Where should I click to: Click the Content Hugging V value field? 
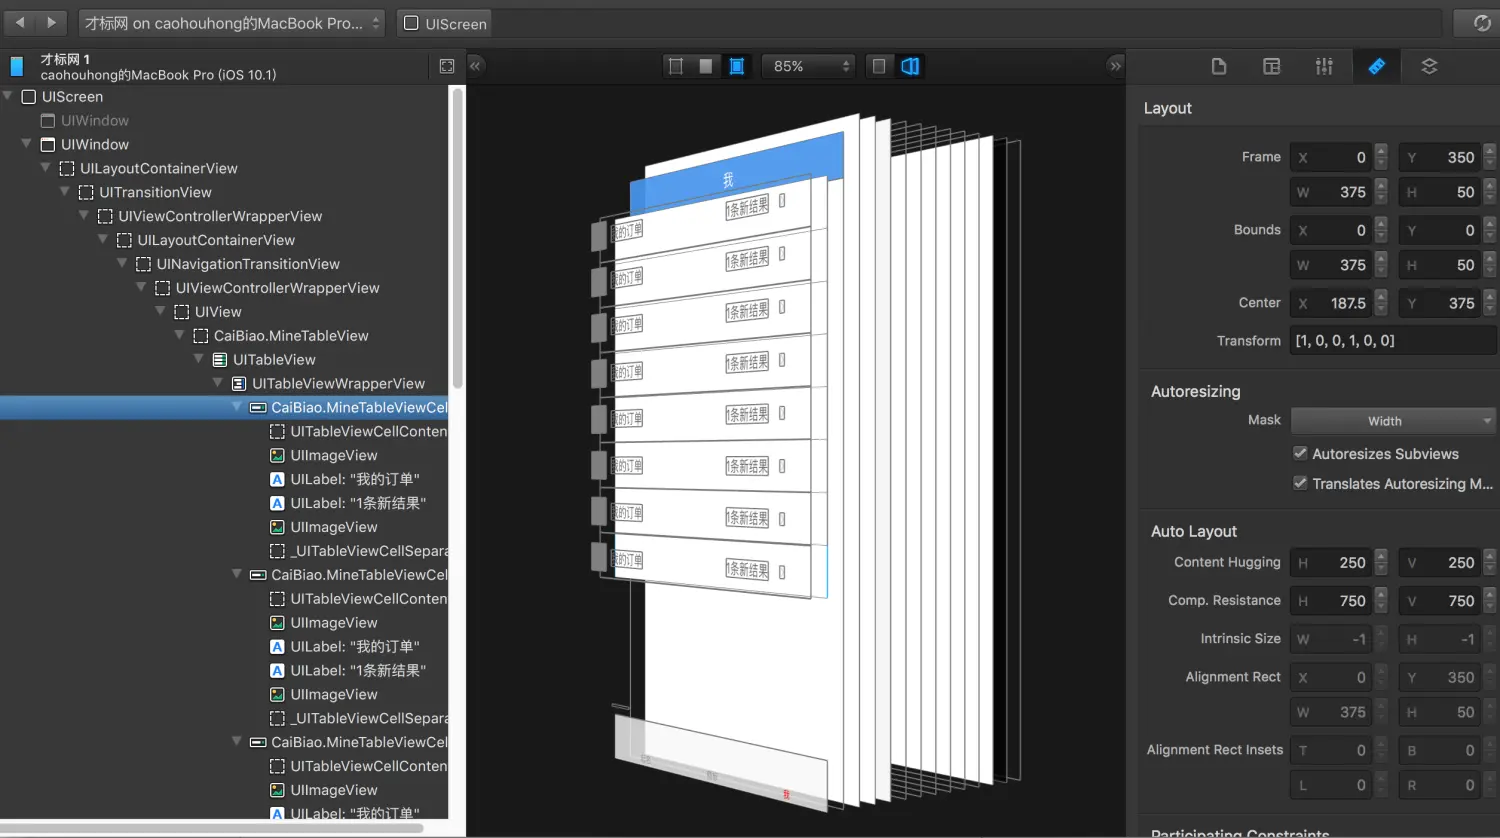point(1440,562)
